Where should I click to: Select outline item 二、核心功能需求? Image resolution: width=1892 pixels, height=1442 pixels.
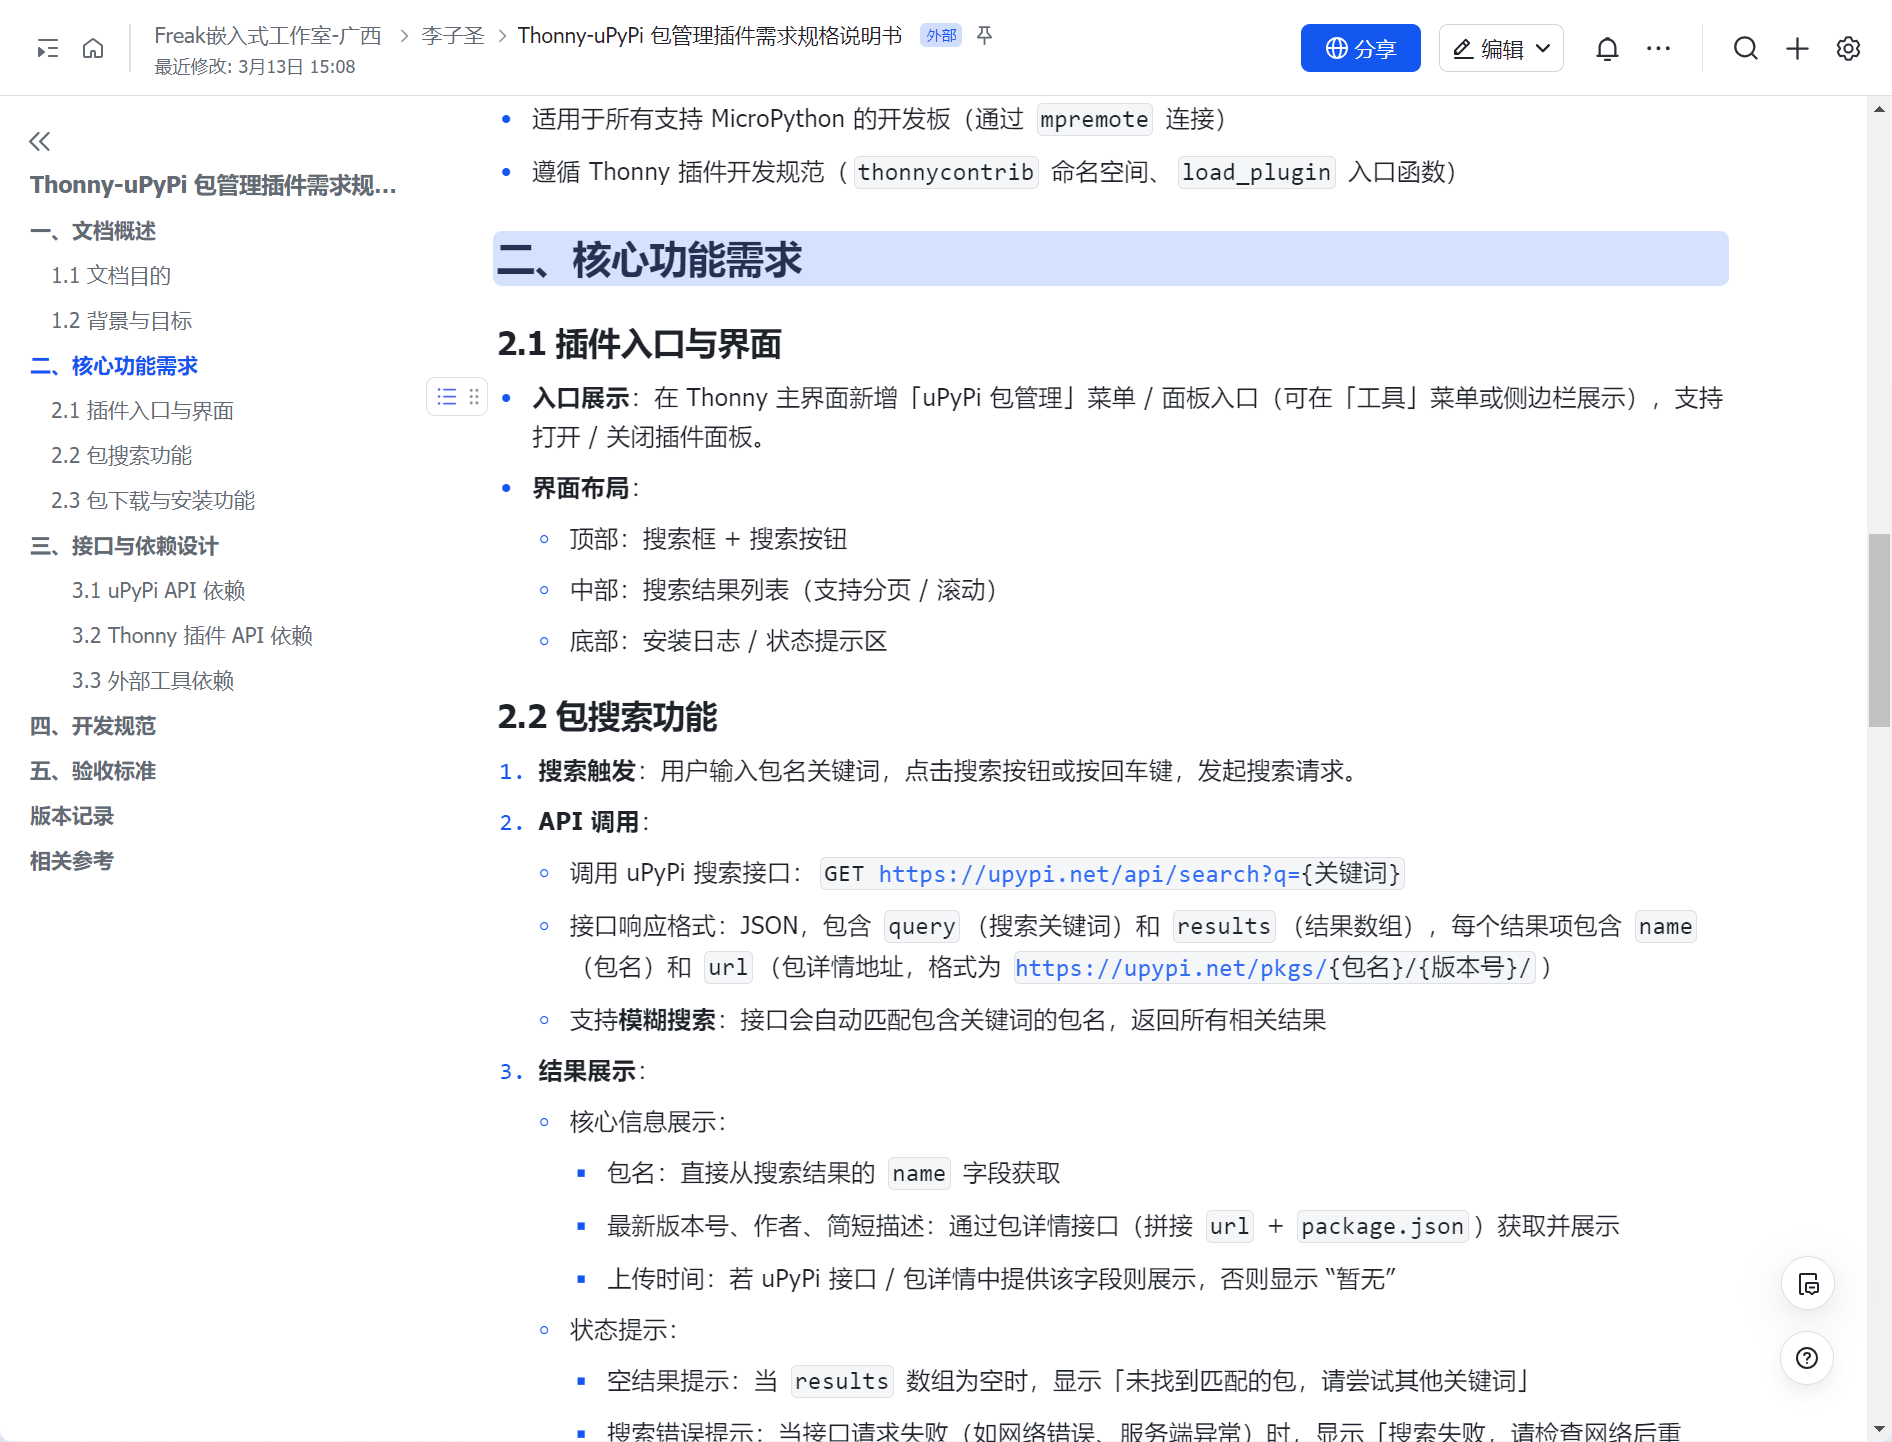[x=114, y=366]
